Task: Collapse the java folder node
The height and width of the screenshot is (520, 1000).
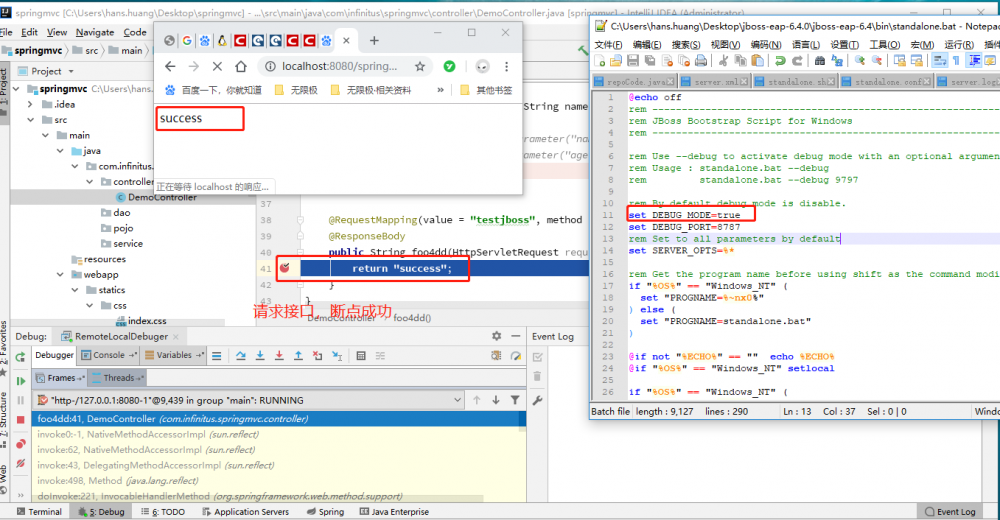Action: 60,151
